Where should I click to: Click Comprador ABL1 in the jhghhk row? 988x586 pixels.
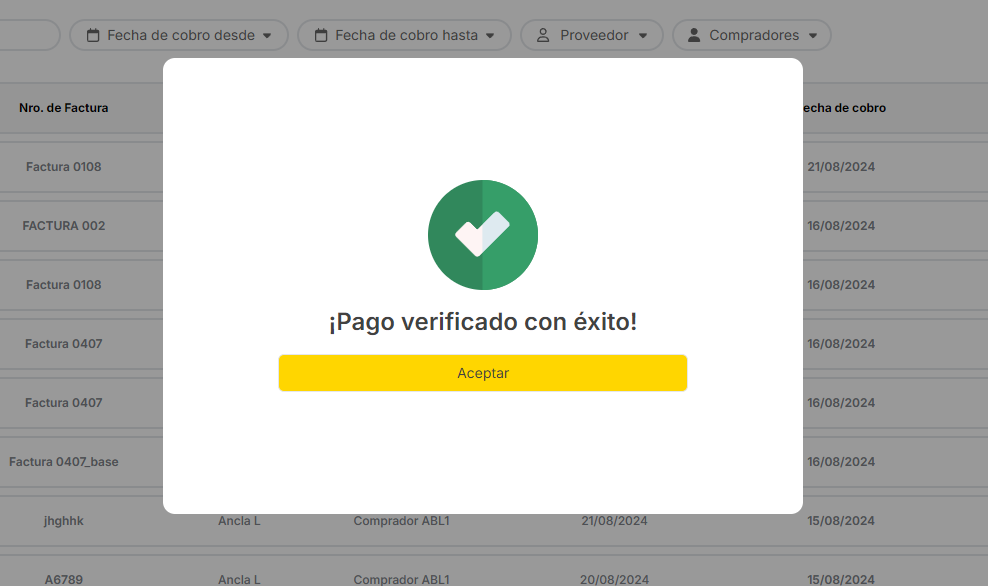401,521
